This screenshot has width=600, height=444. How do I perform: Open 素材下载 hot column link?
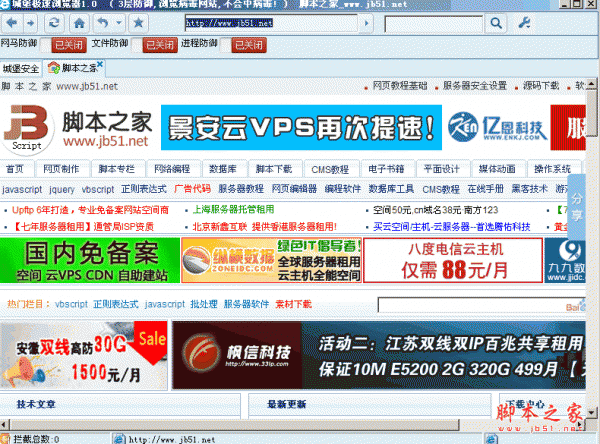coord(293,304)
